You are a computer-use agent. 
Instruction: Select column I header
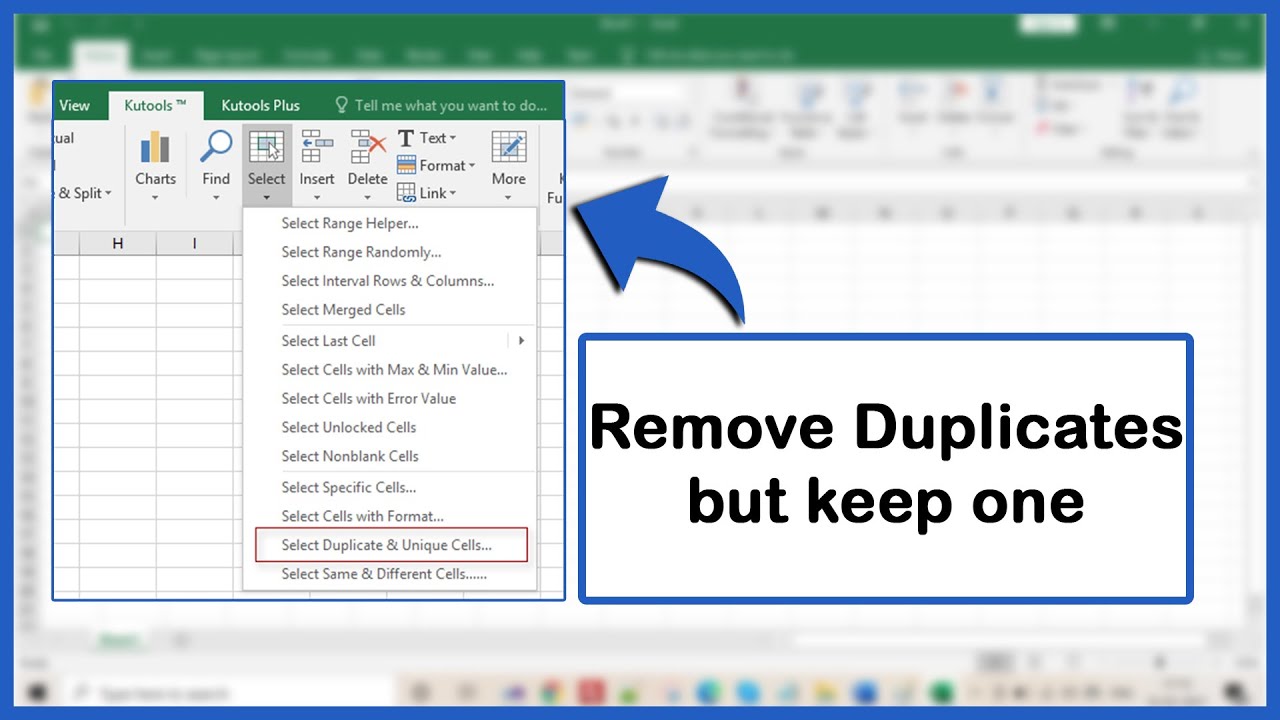pos(194,243)
